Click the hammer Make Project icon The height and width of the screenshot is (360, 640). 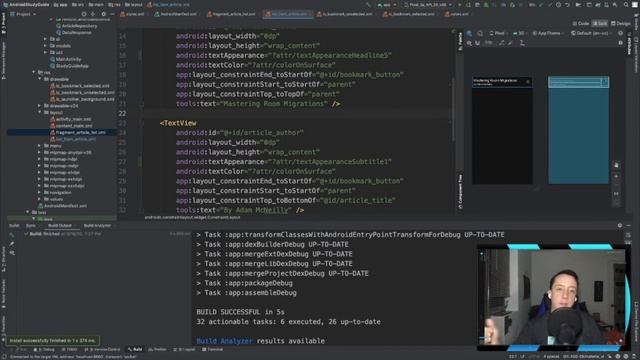(x=369, y=5)
